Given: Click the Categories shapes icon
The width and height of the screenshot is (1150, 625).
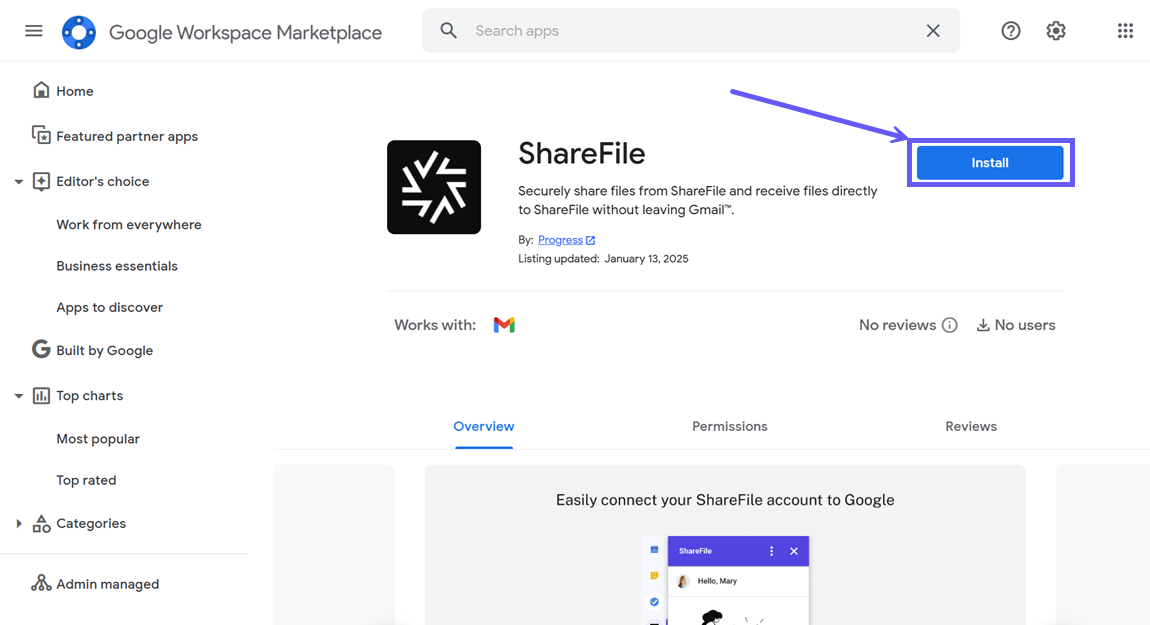Looking at the screenshot, I should (41, 523).
